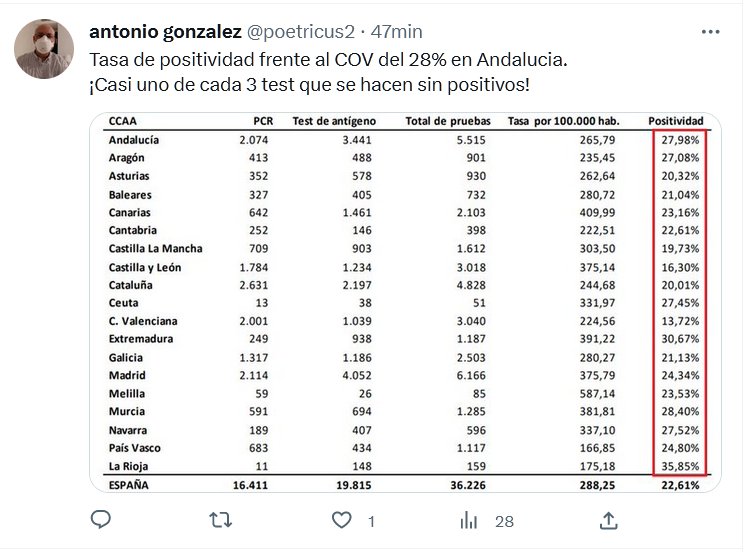The width and height of the screenshot is (744, 552).
Task: Click the Madrid row label in the table
Action: click(x=126, y=375)
